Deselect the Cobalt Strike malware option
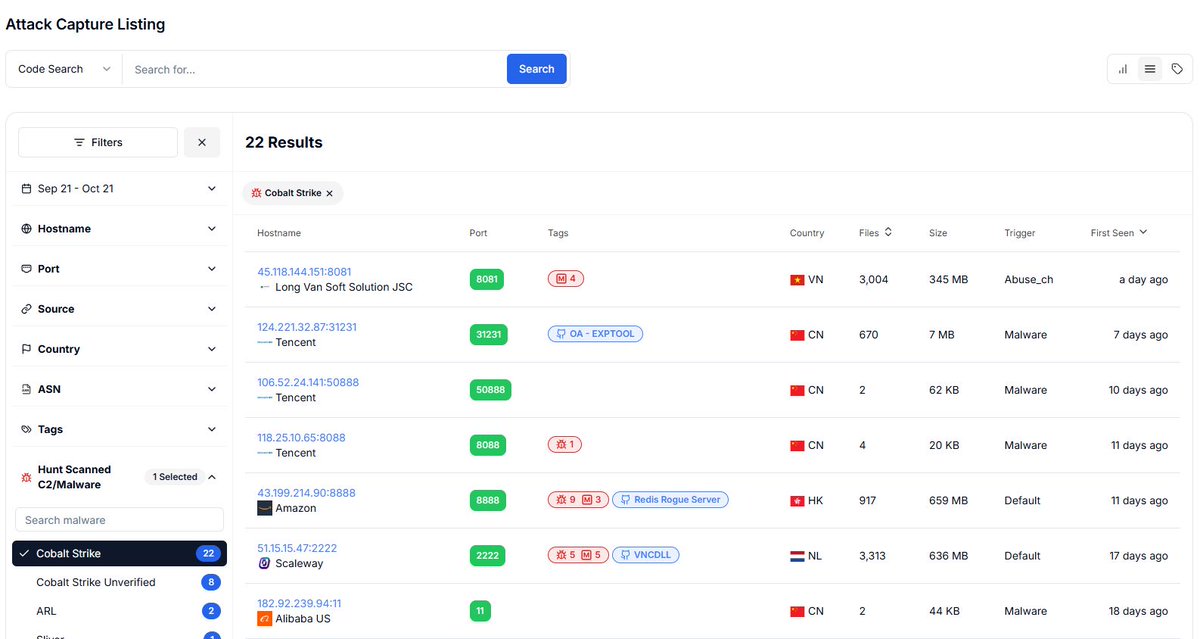The width and height of the screenshot is (1200, 639). pyautogui.click(x=119, y=553)
